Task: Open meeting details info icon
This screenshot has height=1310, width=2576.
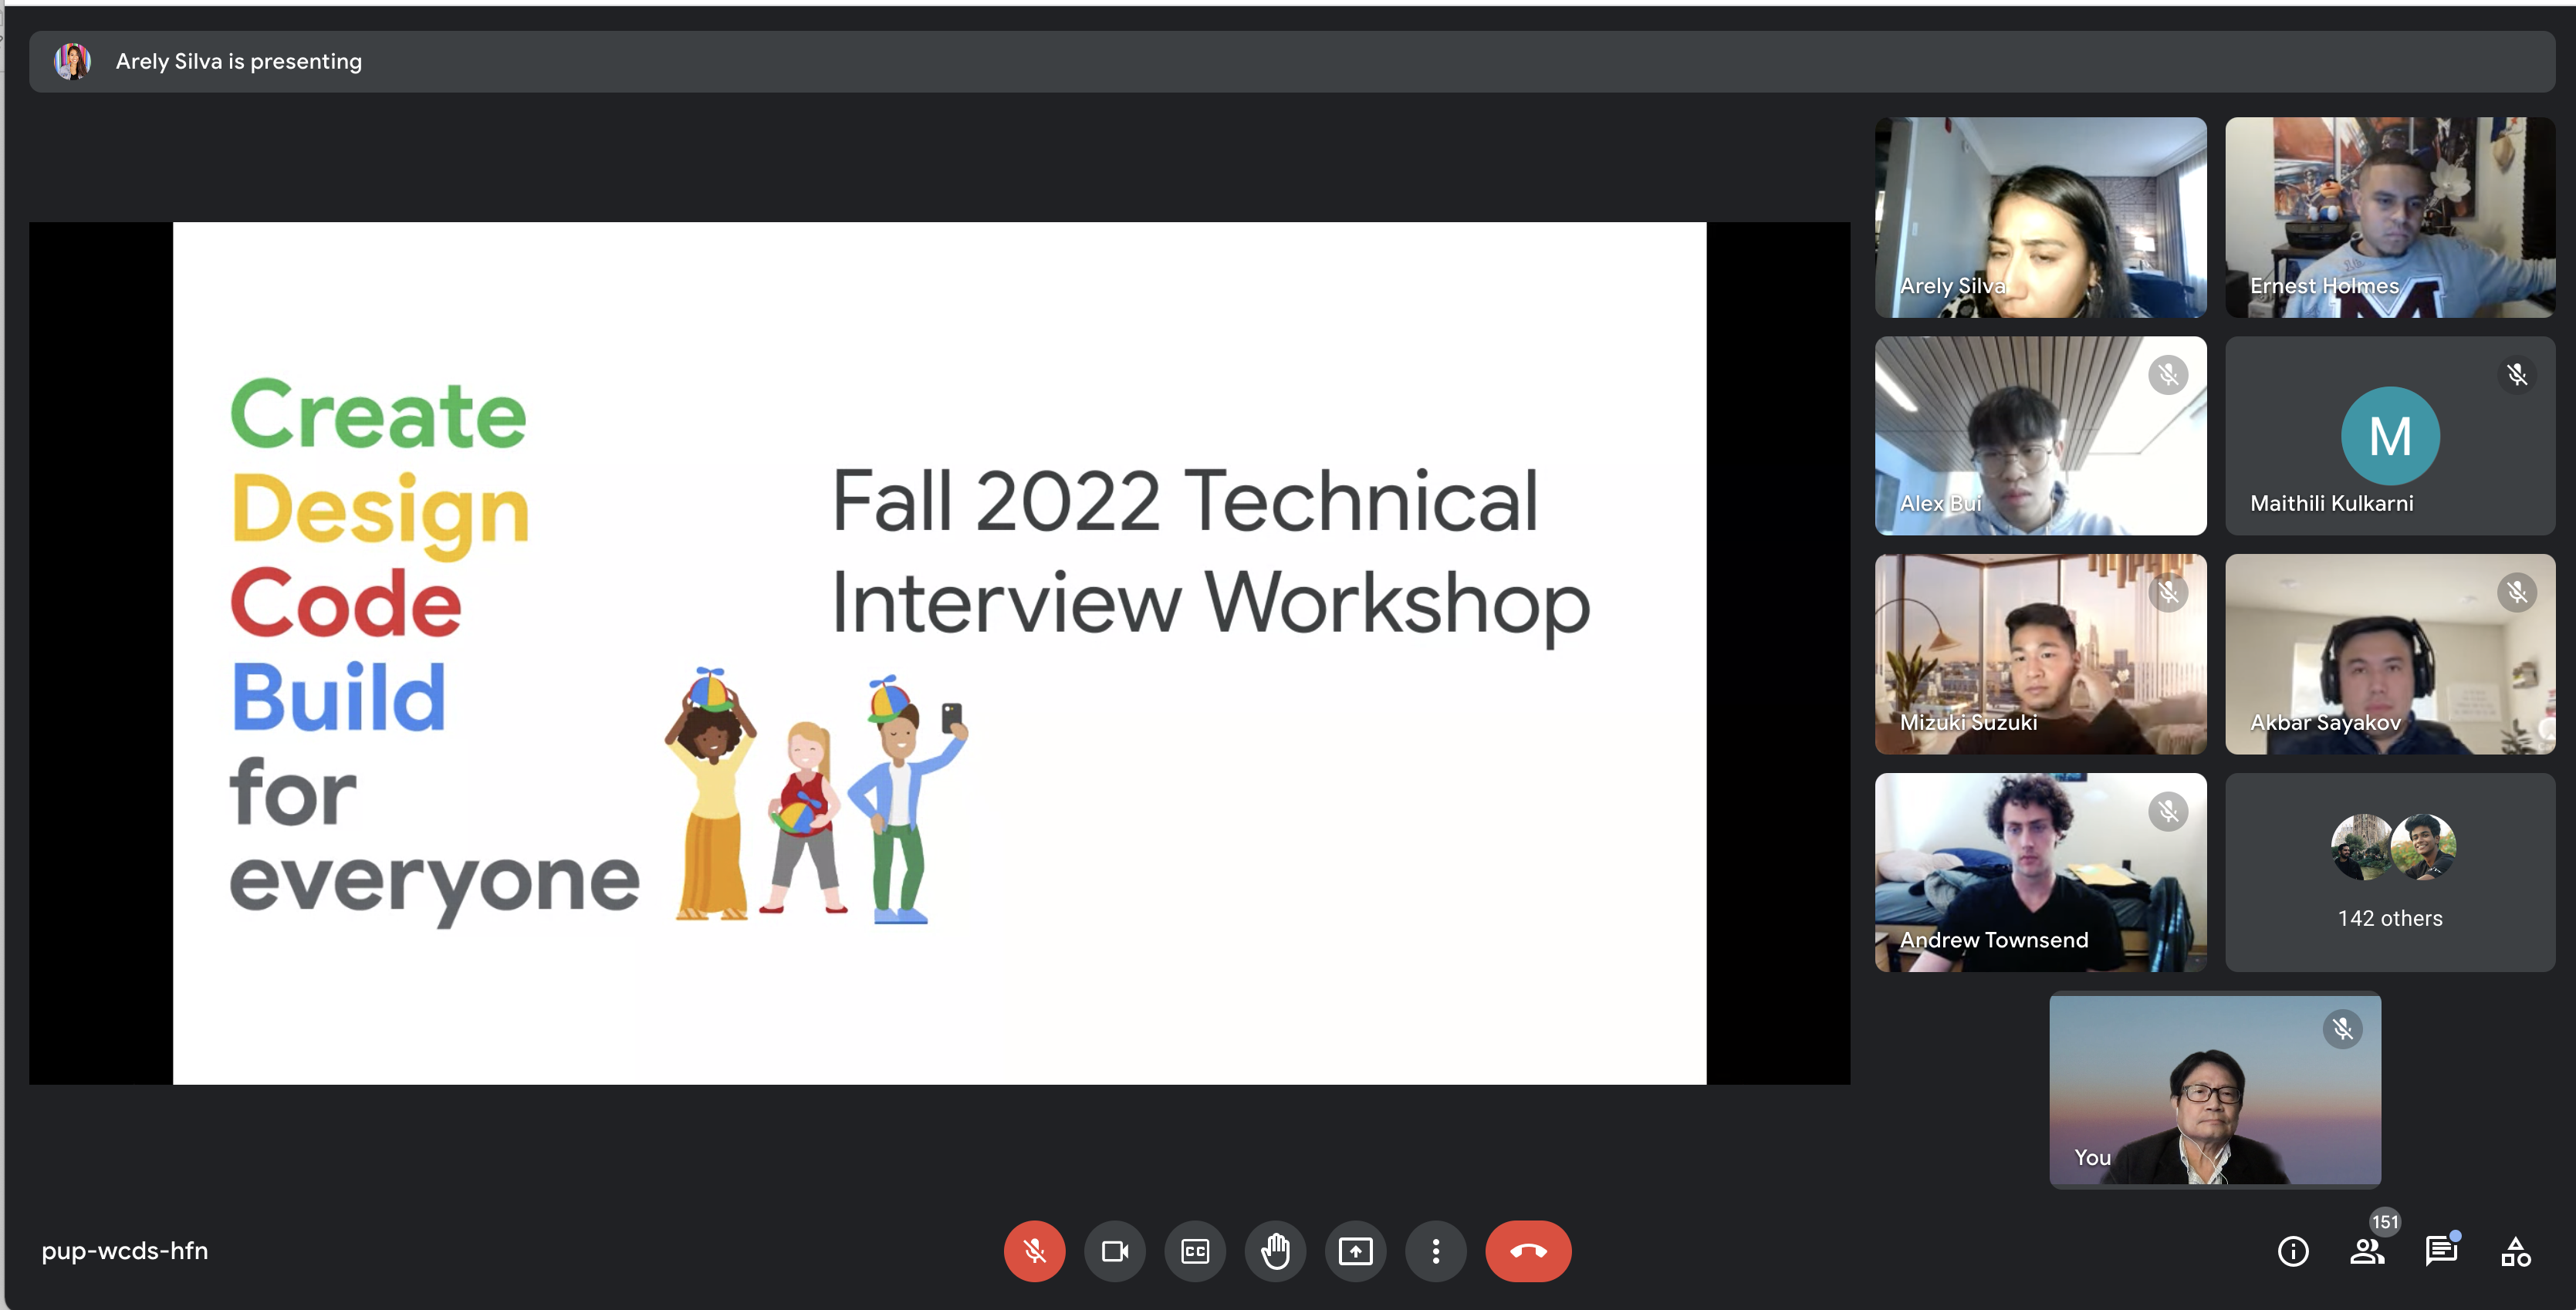Action: coord(2292,1250)
